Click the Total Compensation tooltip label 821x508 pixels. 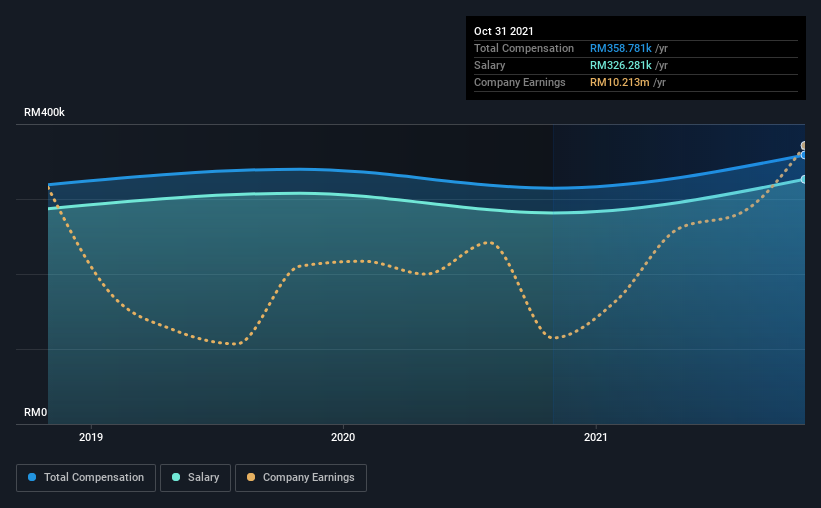[x=524, y=48]
